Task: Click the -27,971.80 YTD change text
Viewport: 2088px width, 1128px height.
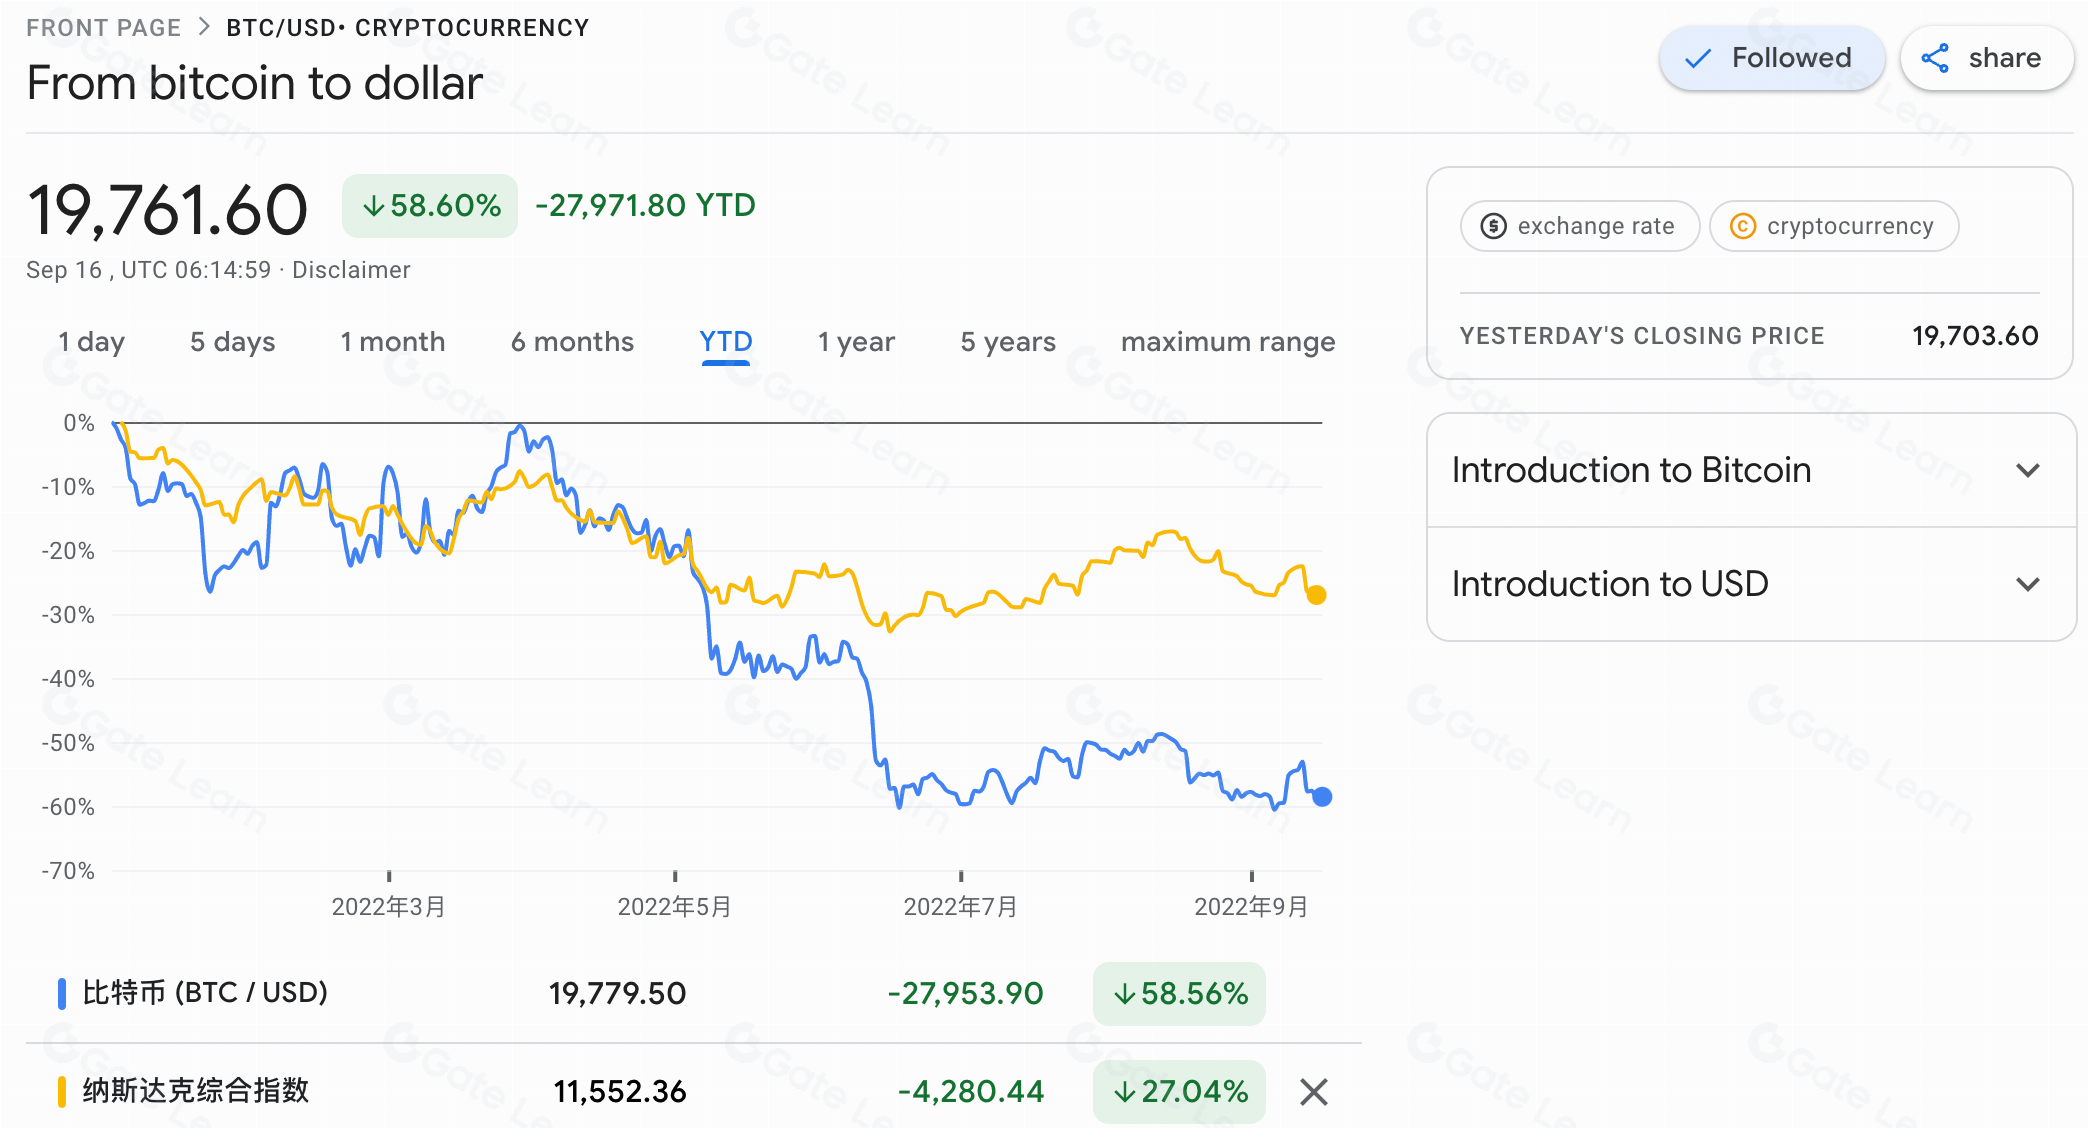Action: click(646, 206)
